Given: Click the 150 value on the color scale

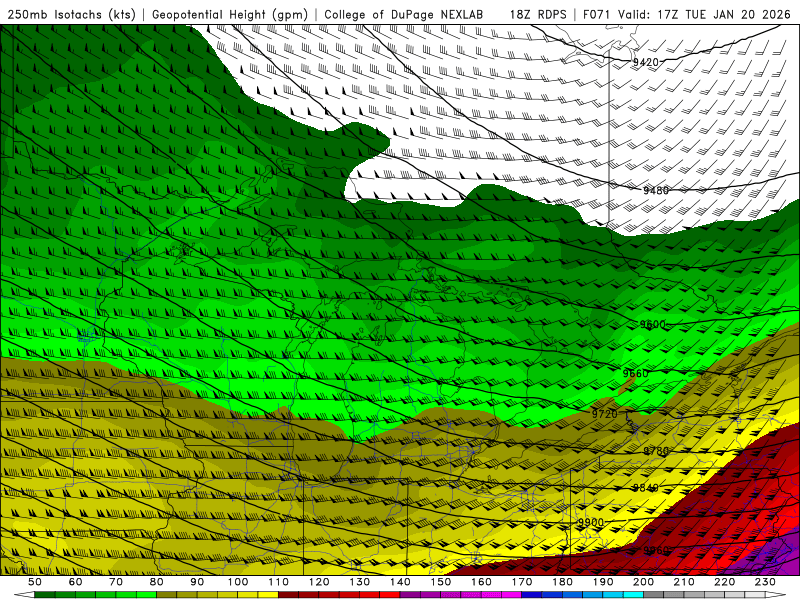Looking at the screenshot, I should [x=441, y=582].
